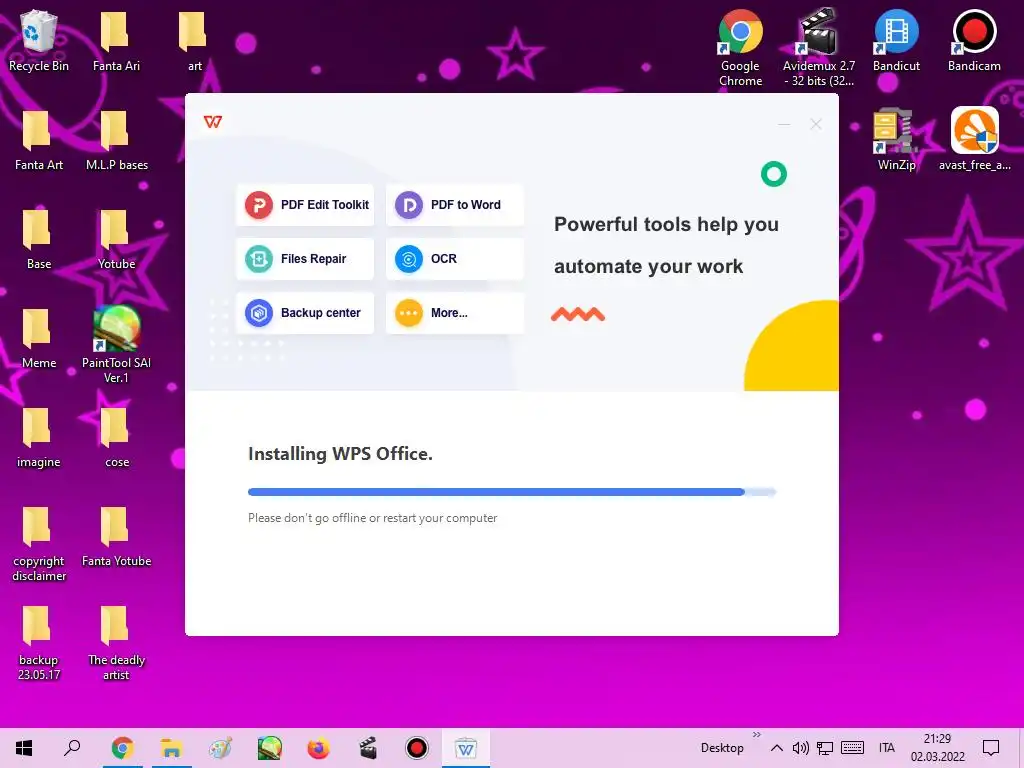Select PaintTool SAI Ver.1 shortcut
Image resolution: width=1024 pixels, height=768 pixels.
point(116,345)
